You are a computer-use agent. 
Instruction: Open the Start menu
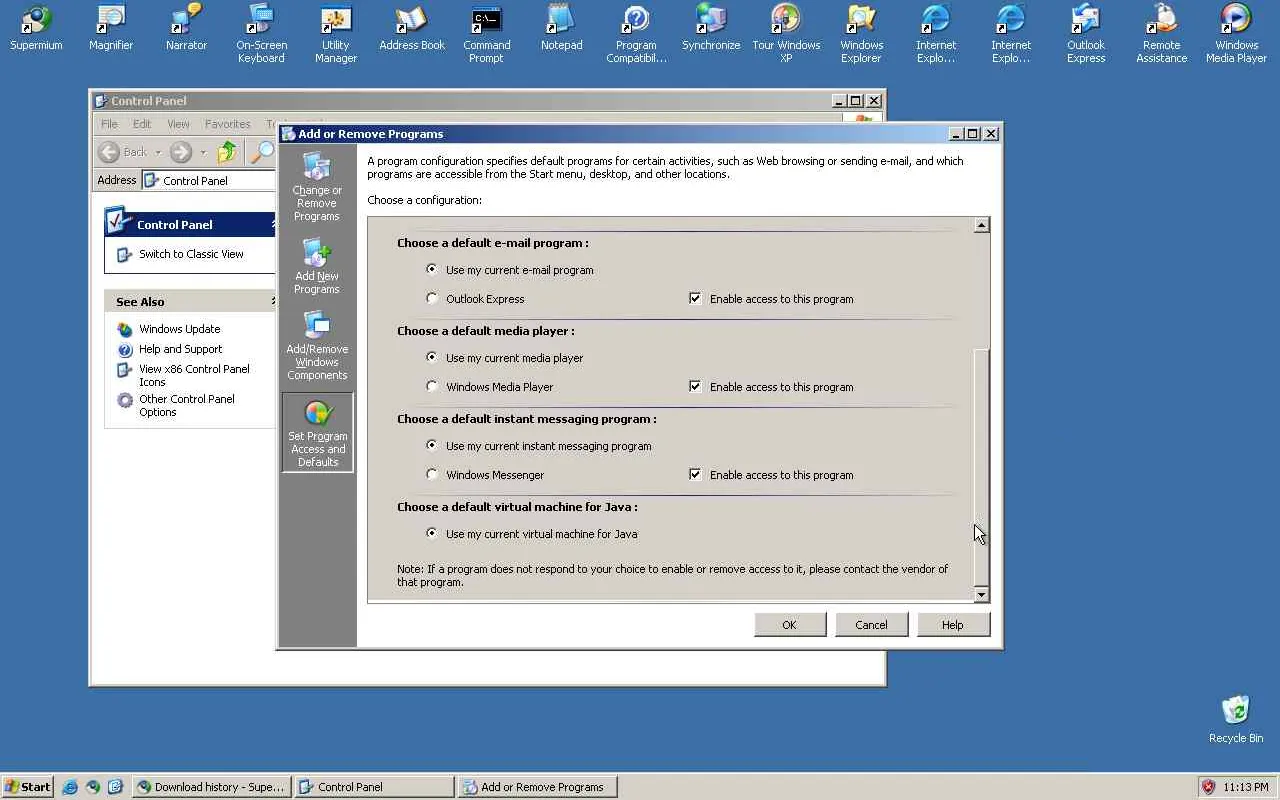tap(28, 787)
